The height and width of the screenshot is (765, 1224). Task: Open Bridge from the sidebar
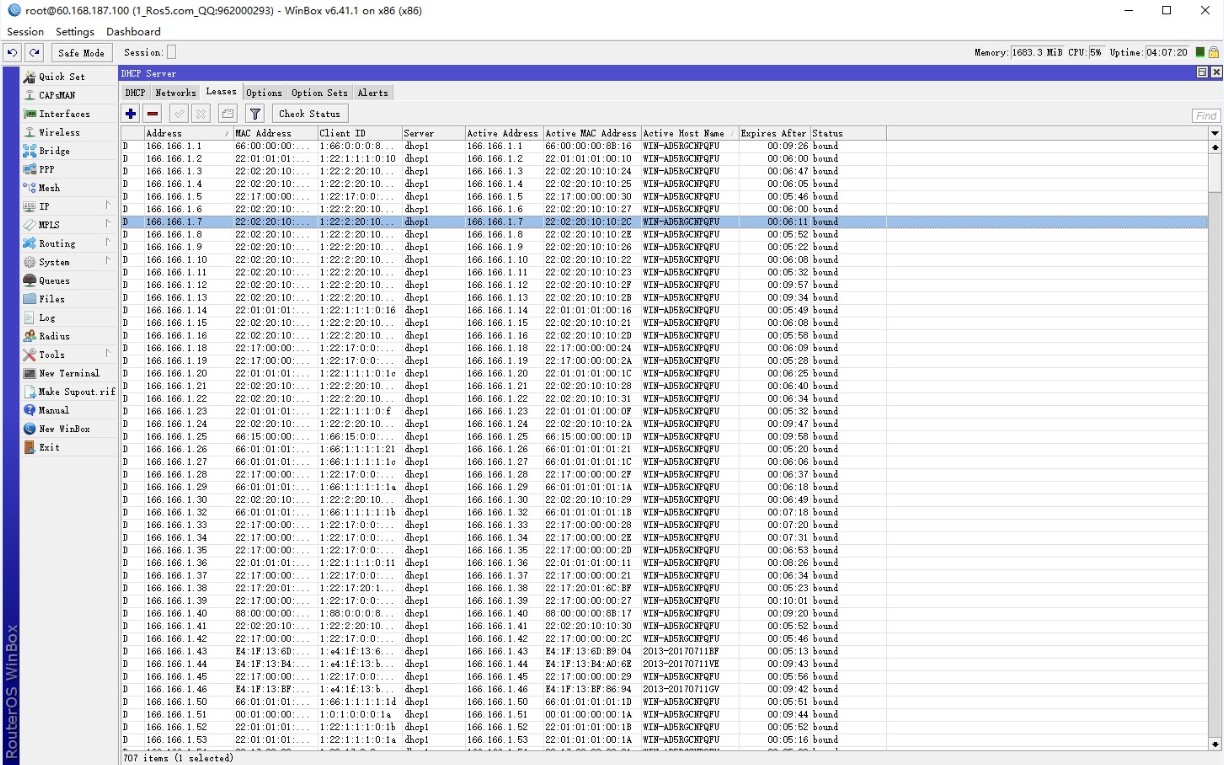[x=54, y=151]
